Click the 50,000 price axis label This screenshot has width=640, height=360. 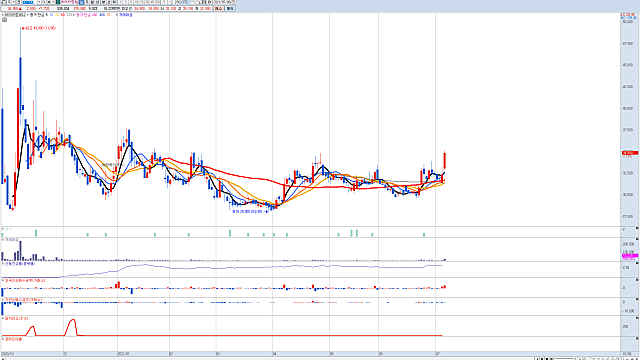click(x=628, y=22)
